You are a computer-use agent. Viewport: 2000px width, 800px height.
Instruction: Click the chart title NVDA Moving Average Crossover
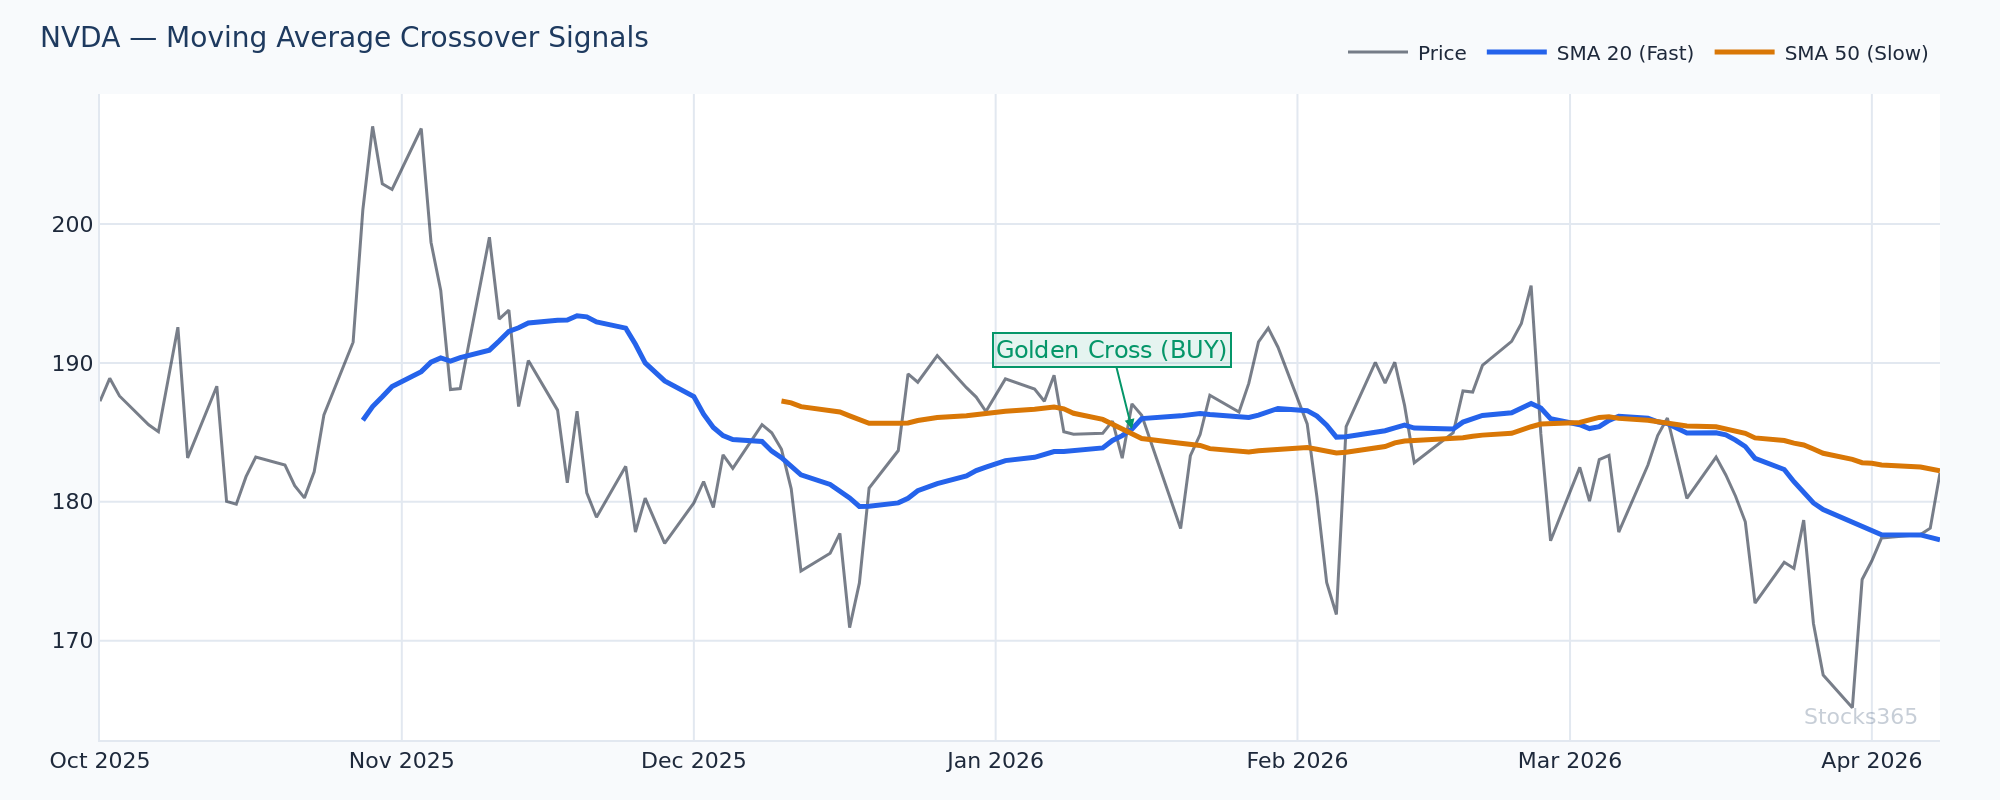point(344,38)
